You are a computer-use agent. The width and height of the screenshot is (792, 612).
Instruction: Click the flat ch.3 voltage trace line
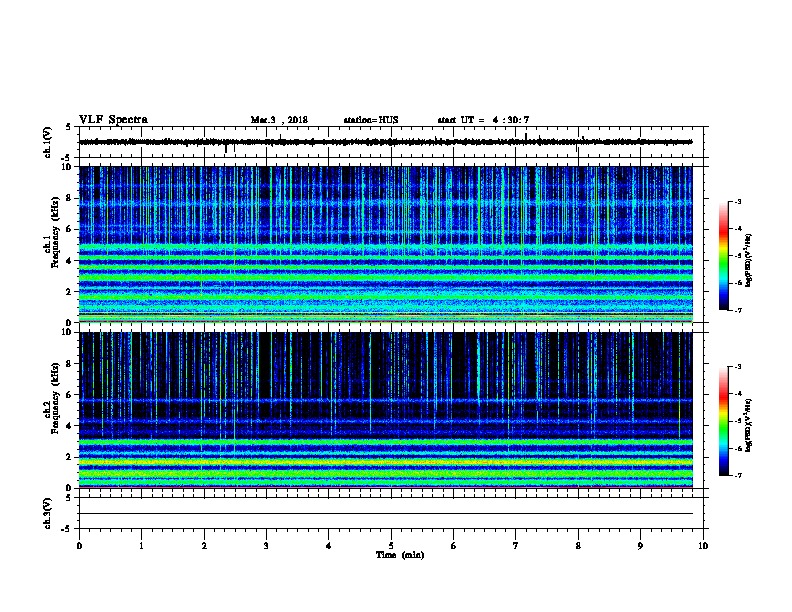click(x=385, y=514)
